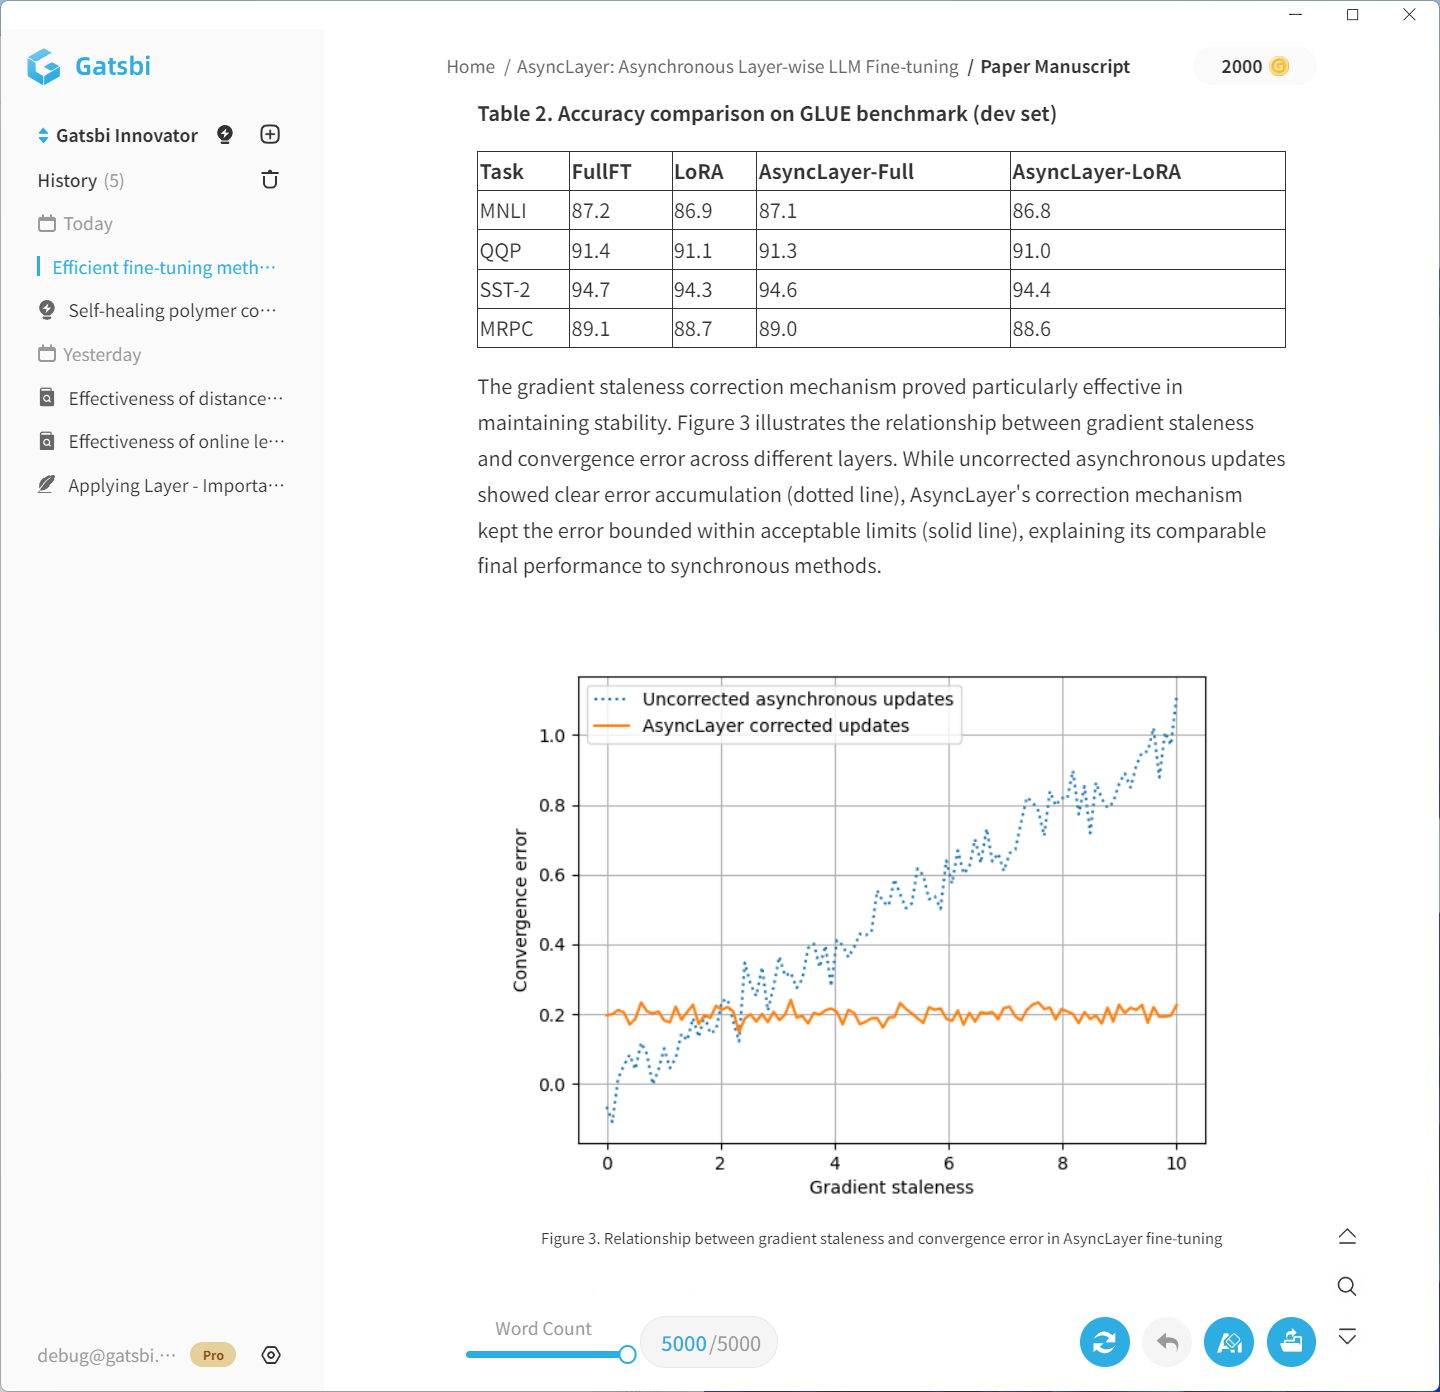Screen dimensions: 1440x1392
Task: Open AsyncLayer project breadcrumb link
Action: point(737,67)
